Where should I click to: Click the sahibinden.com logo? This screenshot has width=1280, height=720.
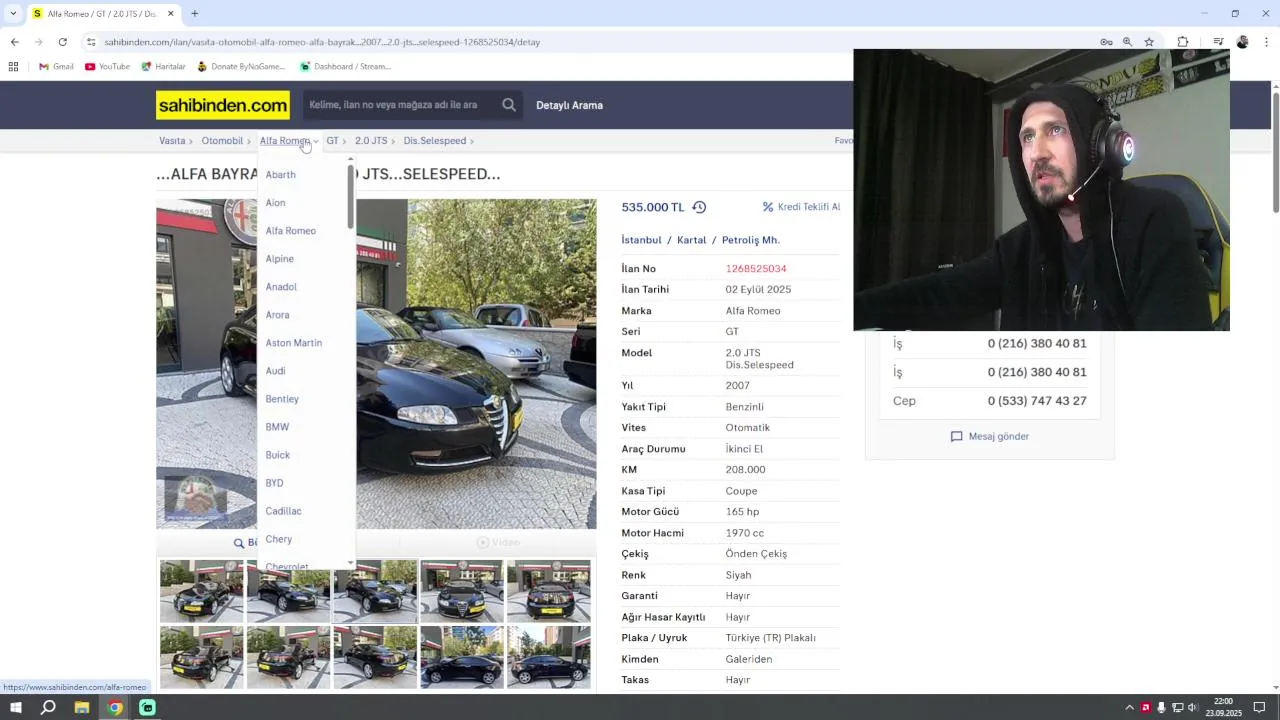click(223, 105)
